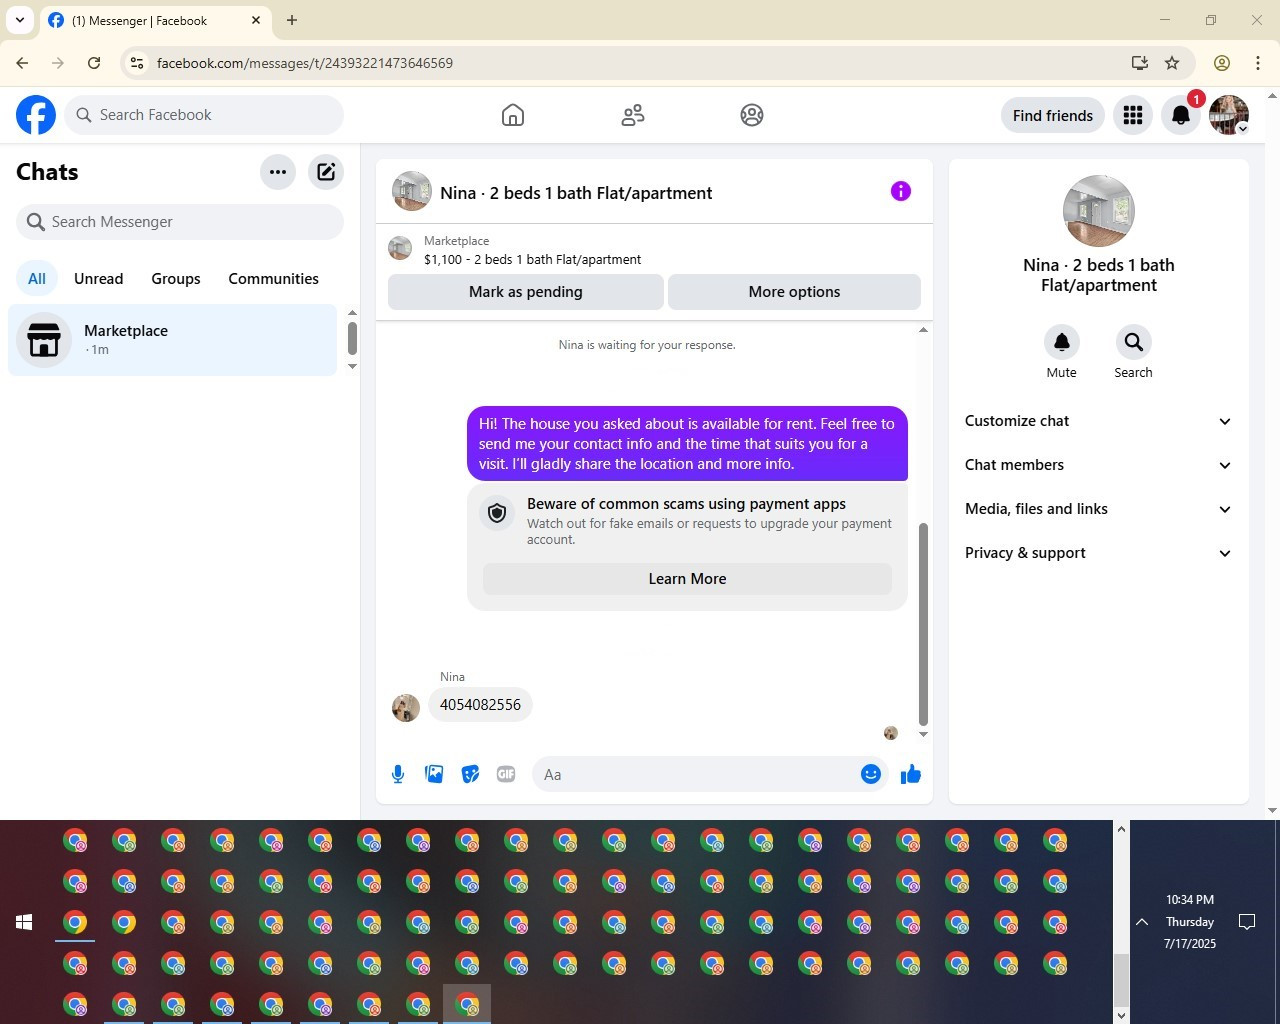Go back to the previous page
The width and height of the screenshot is (1280, 1024).
(x=22, y=63)
